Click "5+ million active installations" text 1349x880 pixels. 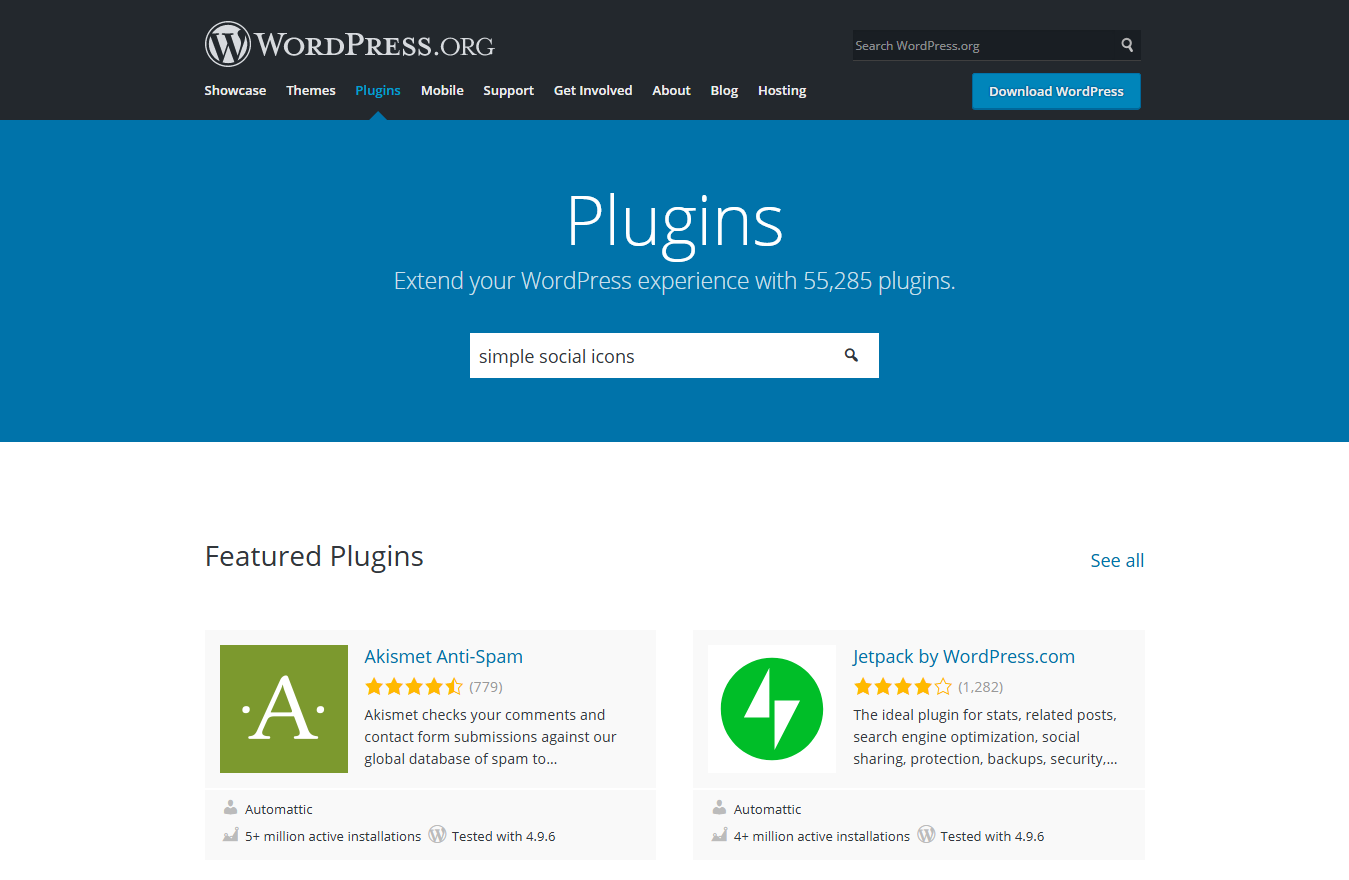pyautogui.click(x=333, y=836)
